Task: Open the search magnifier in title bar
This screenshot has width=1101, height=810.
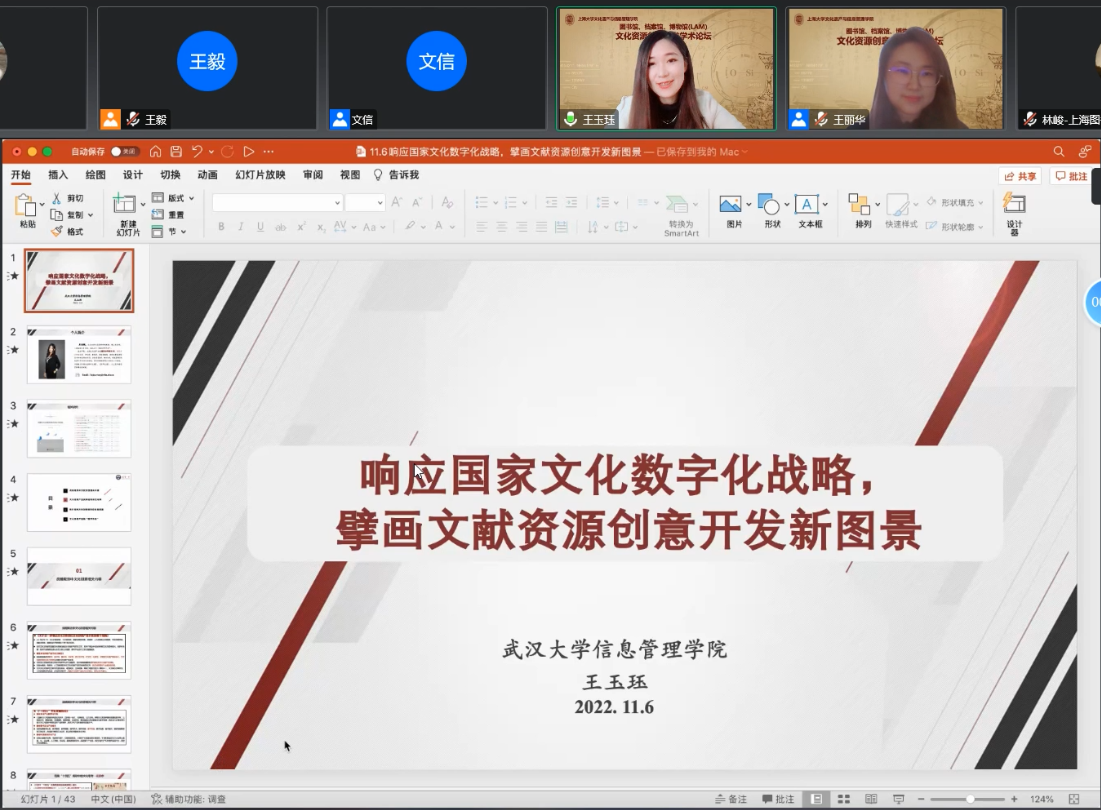Action: pyautogui.click(x=1059, y=152)
